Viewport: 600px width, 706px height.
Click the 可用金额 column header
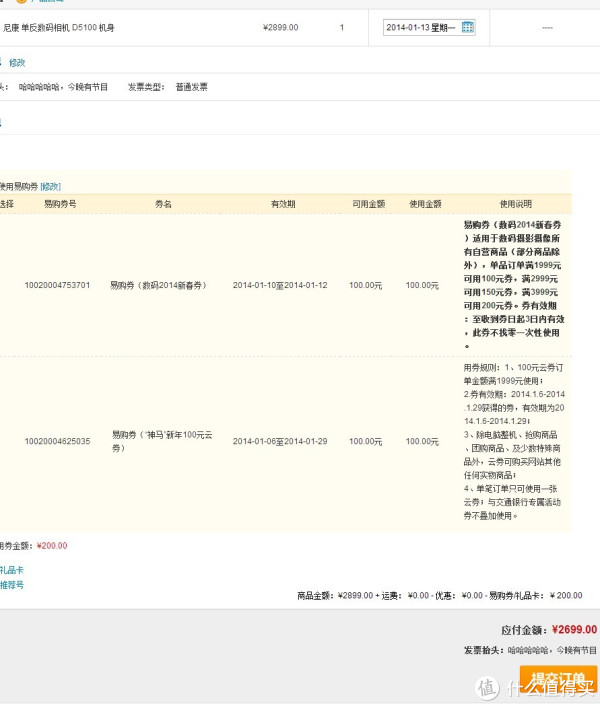click(368, 204)
